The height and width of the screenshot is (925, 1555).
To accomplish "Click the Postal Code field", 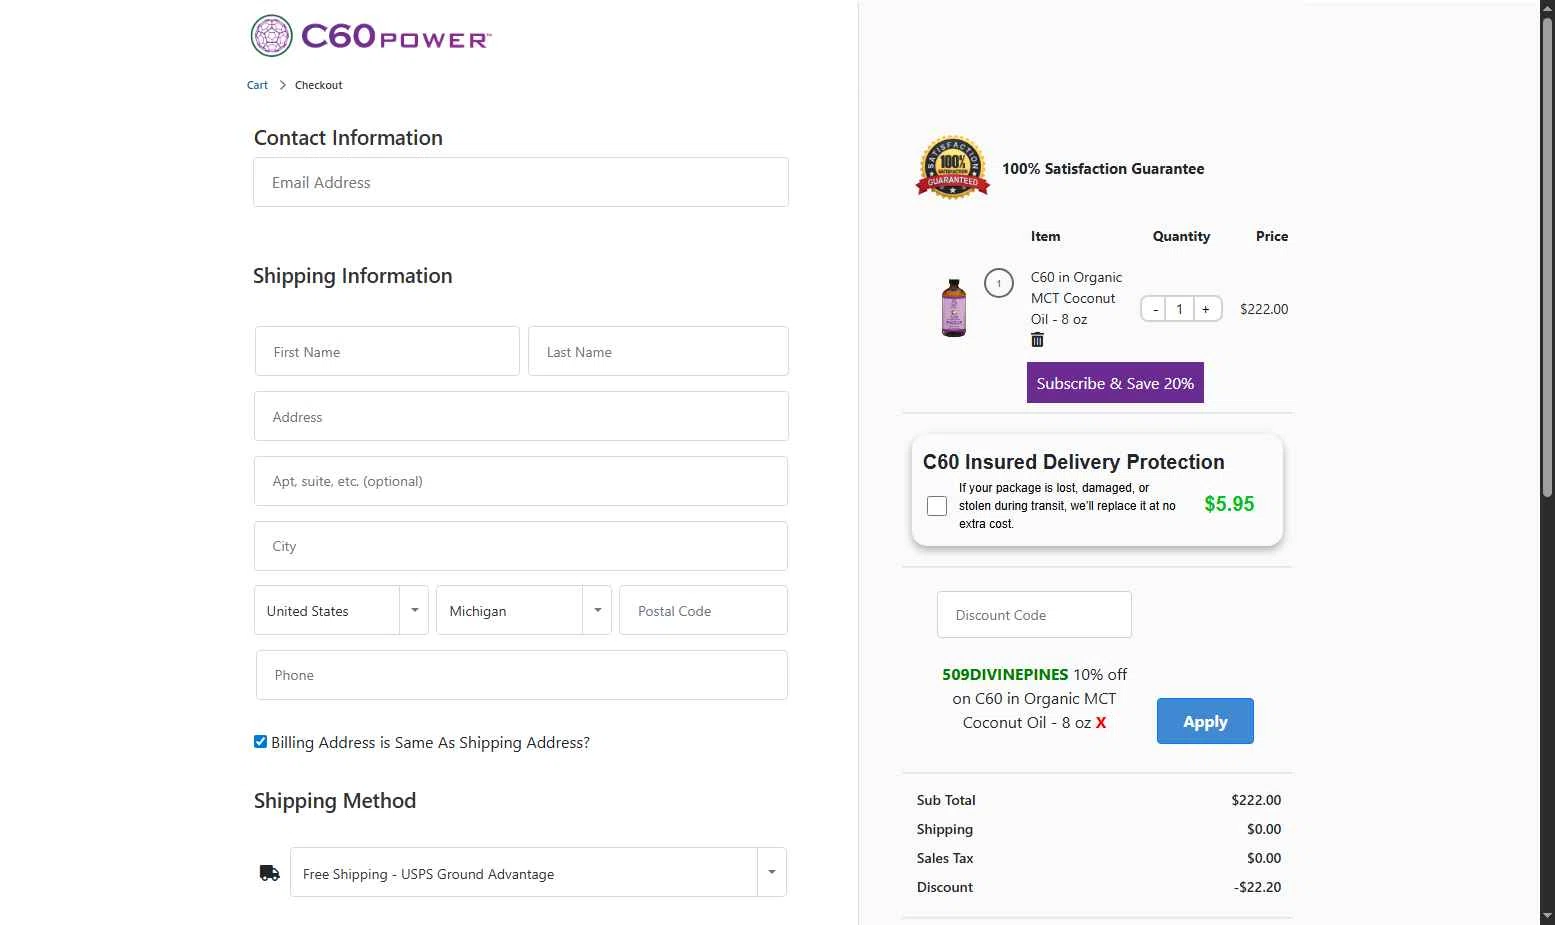I will pyautogui.click(x=704, y=610).
